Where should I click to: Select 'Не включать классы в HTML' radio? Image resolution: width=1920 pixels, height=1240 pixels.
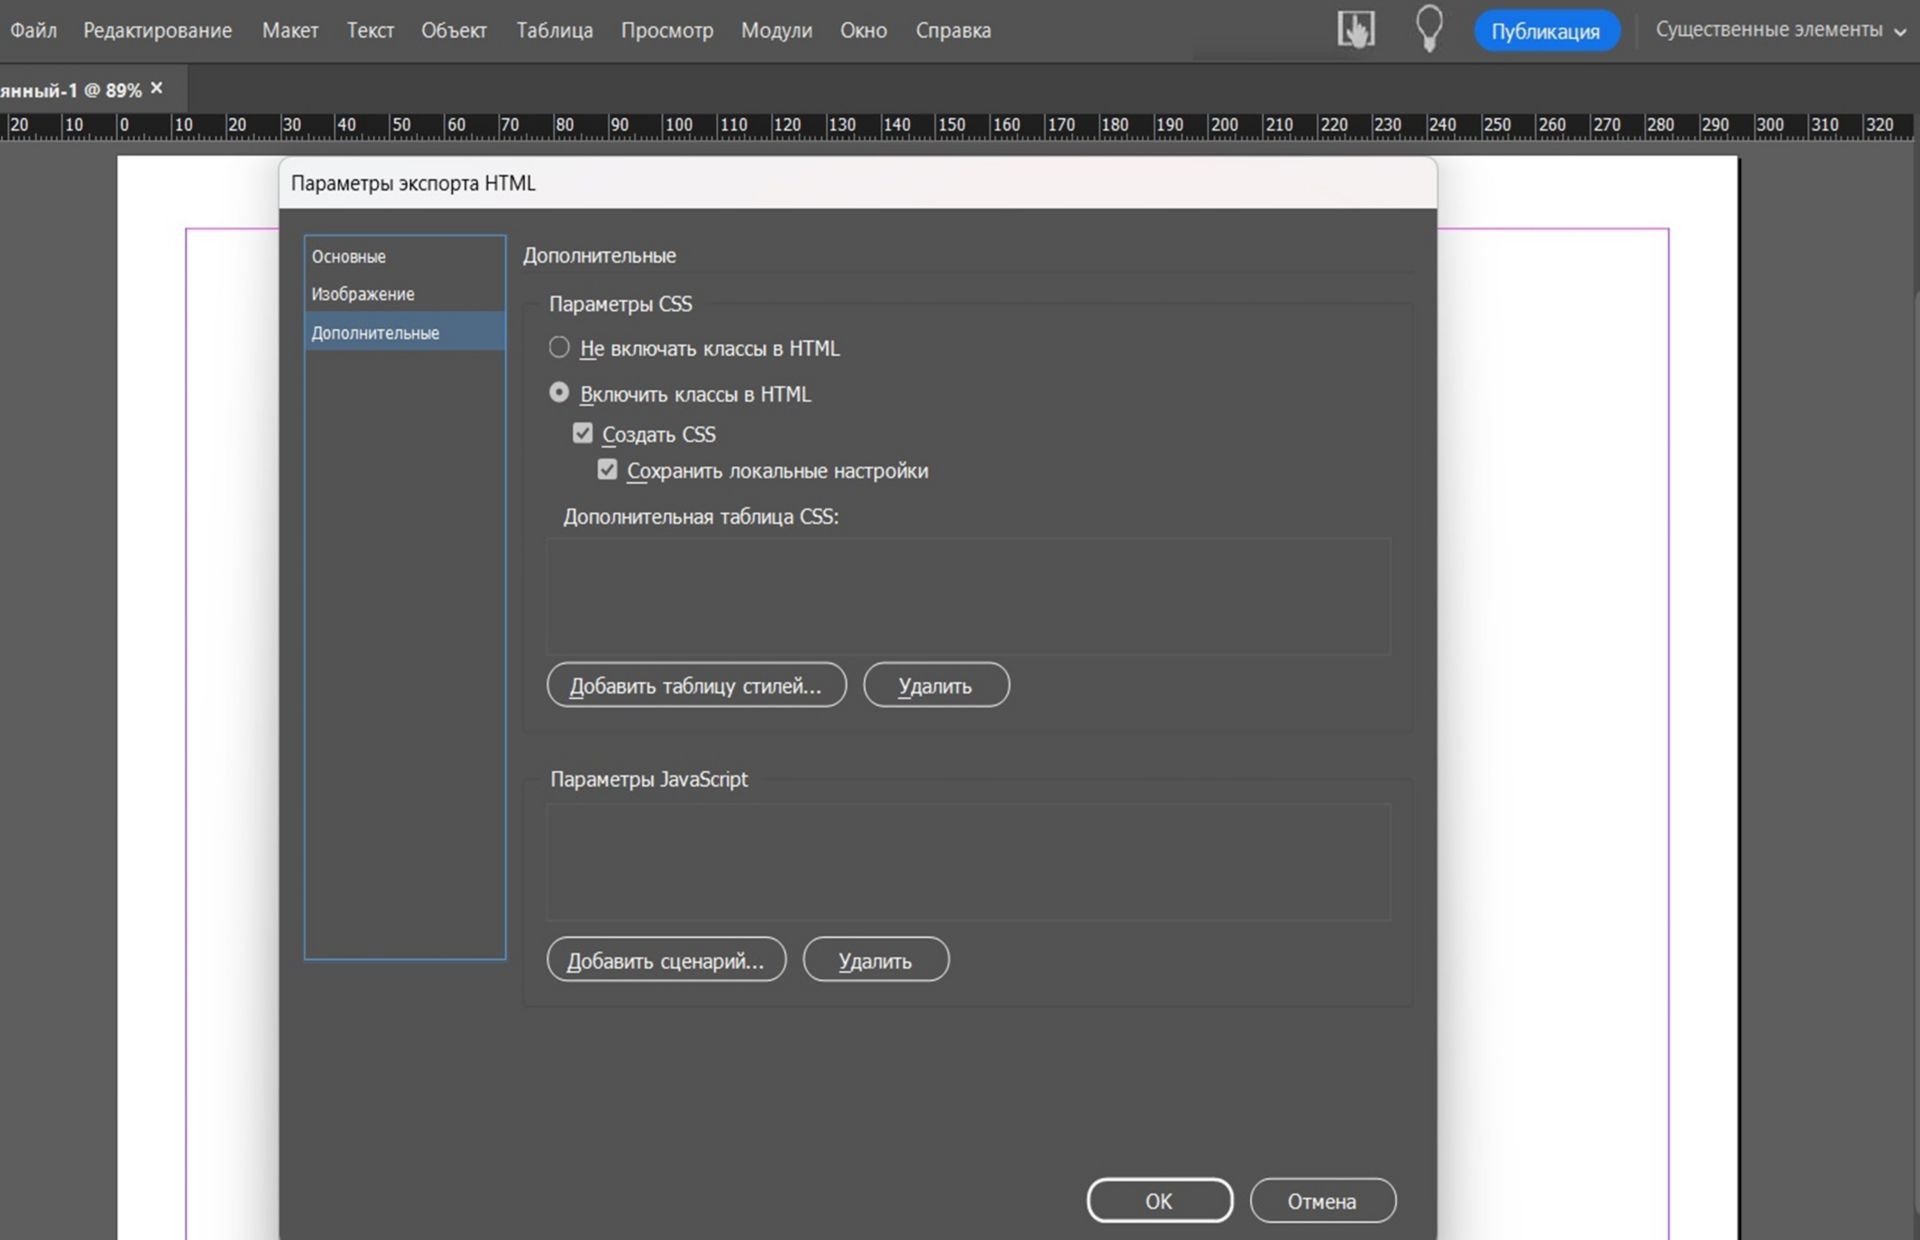pyautogui.click(x=559, y=347)
